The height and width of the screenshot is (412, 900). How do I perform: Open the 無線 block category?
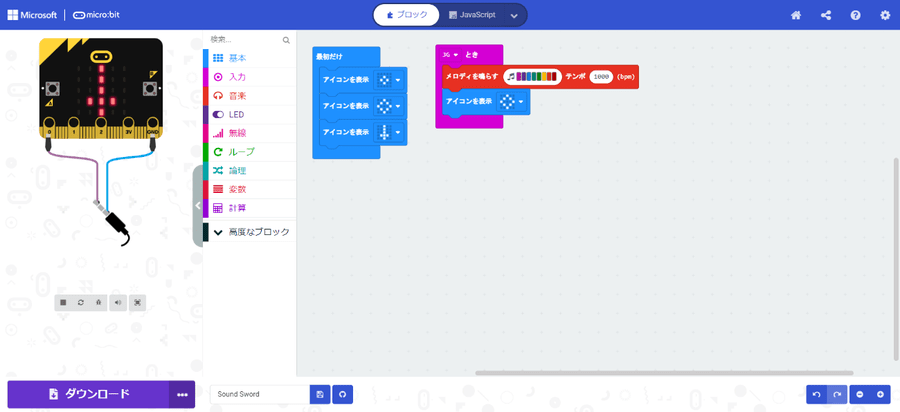tap(250, 133)
